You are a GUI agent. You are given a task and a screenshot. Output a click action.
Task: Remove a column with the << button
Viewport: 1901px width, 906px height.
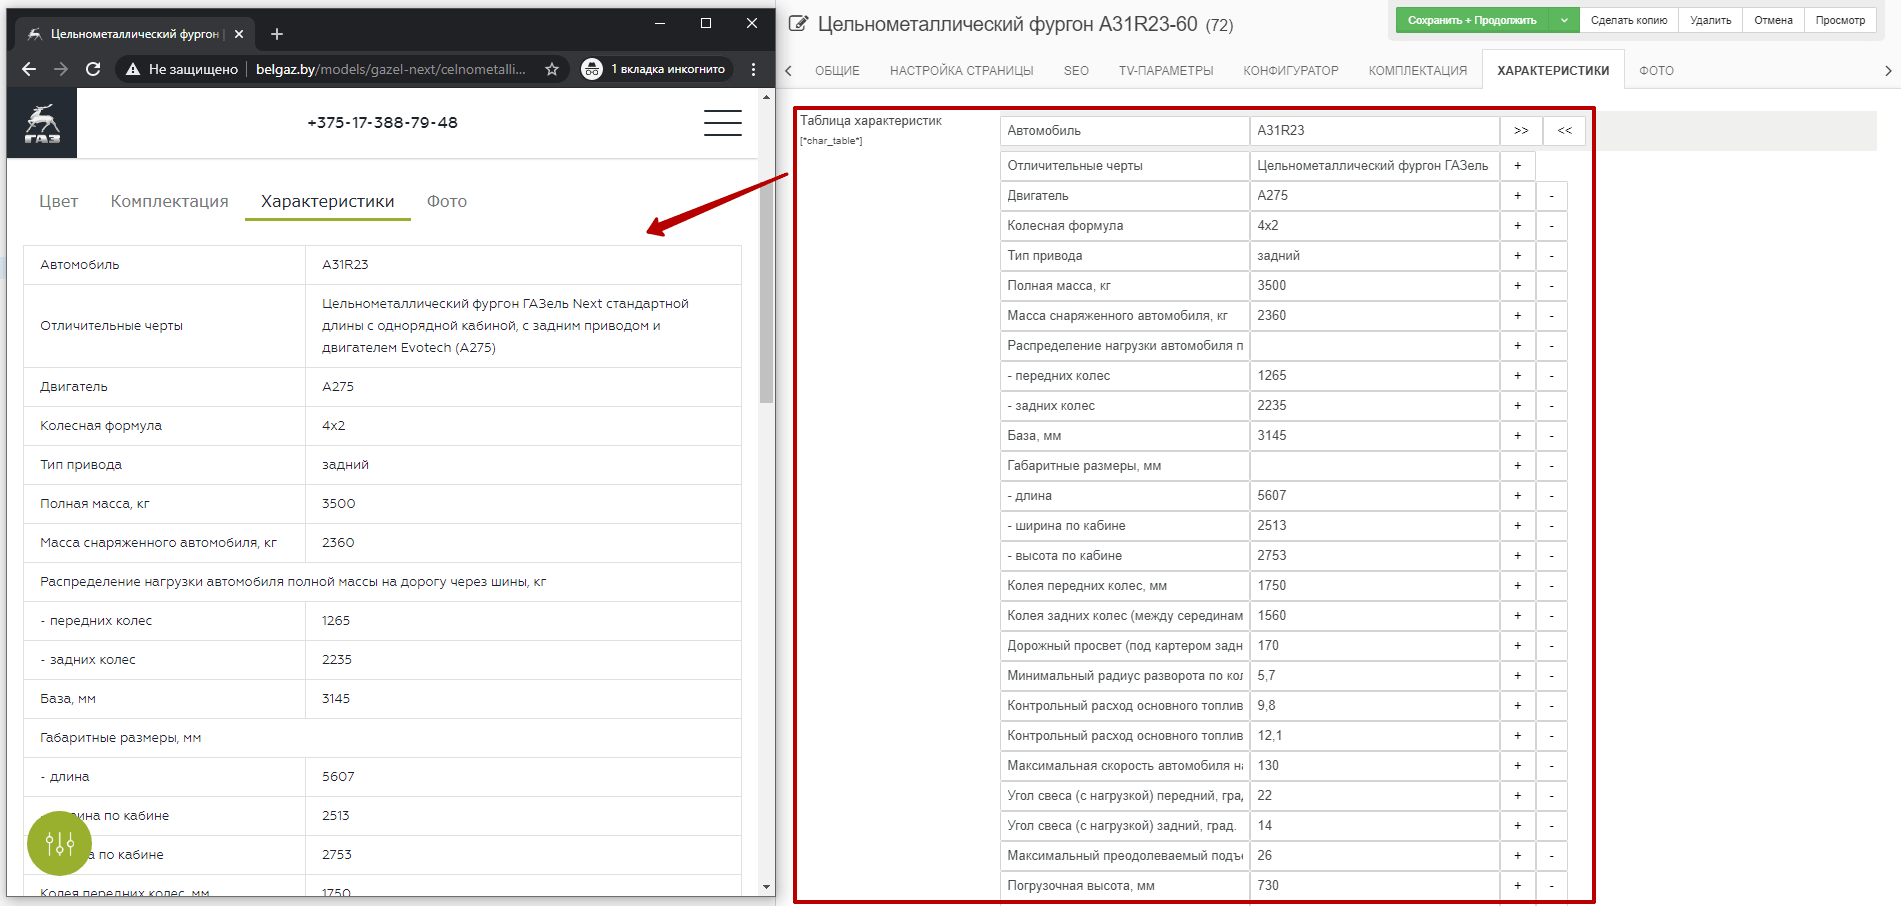pyautogui.click(x=1565, y=131)
